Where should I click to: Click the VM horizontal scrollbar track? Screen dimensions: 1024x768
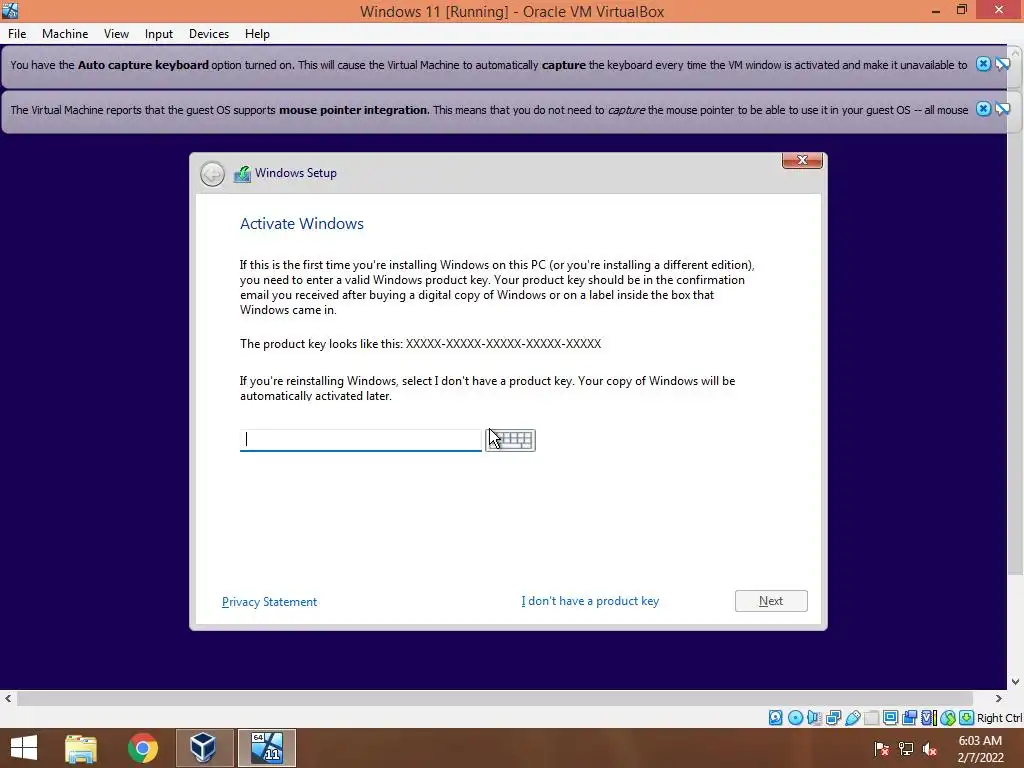tap(495, 698)
